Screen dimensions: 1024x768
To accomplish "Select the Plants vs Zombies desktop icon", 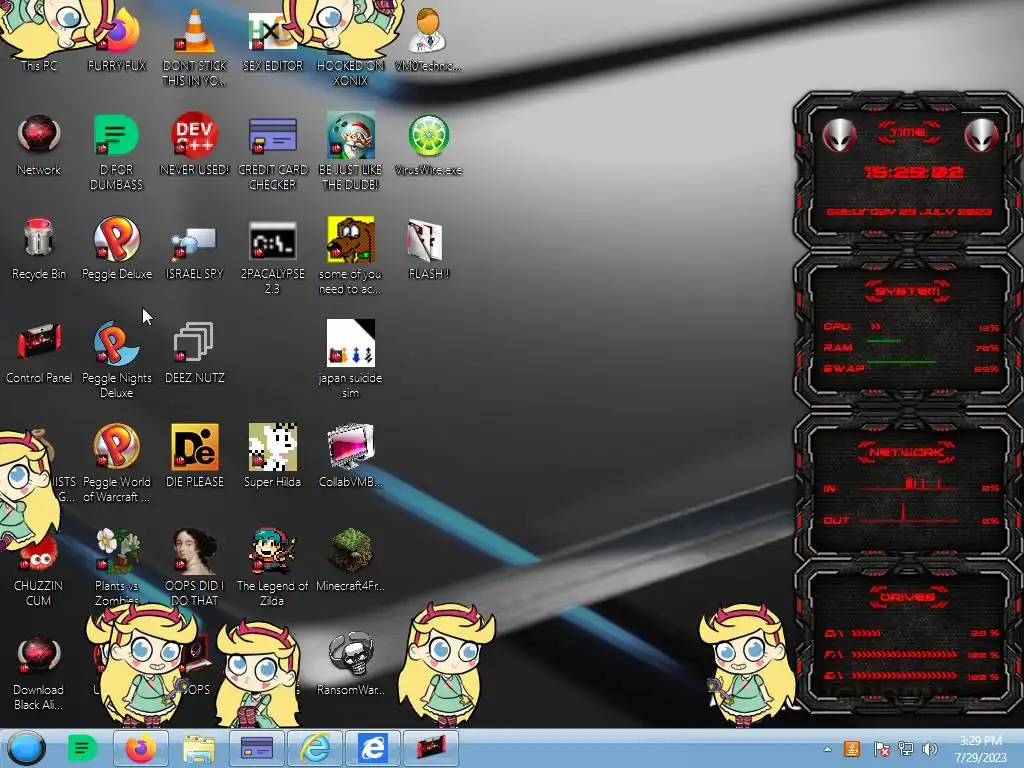I will [x=116, y=567].
